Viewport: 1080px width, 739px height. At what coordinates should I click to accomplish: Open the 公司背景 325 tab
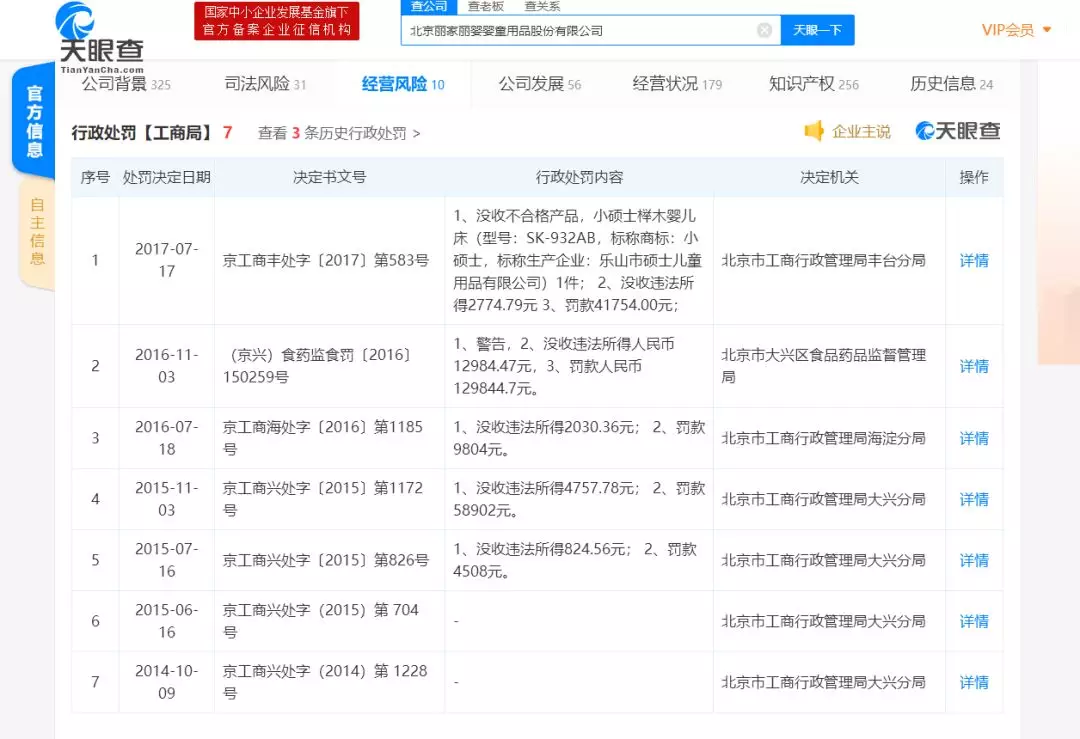[x=126, y=84]
